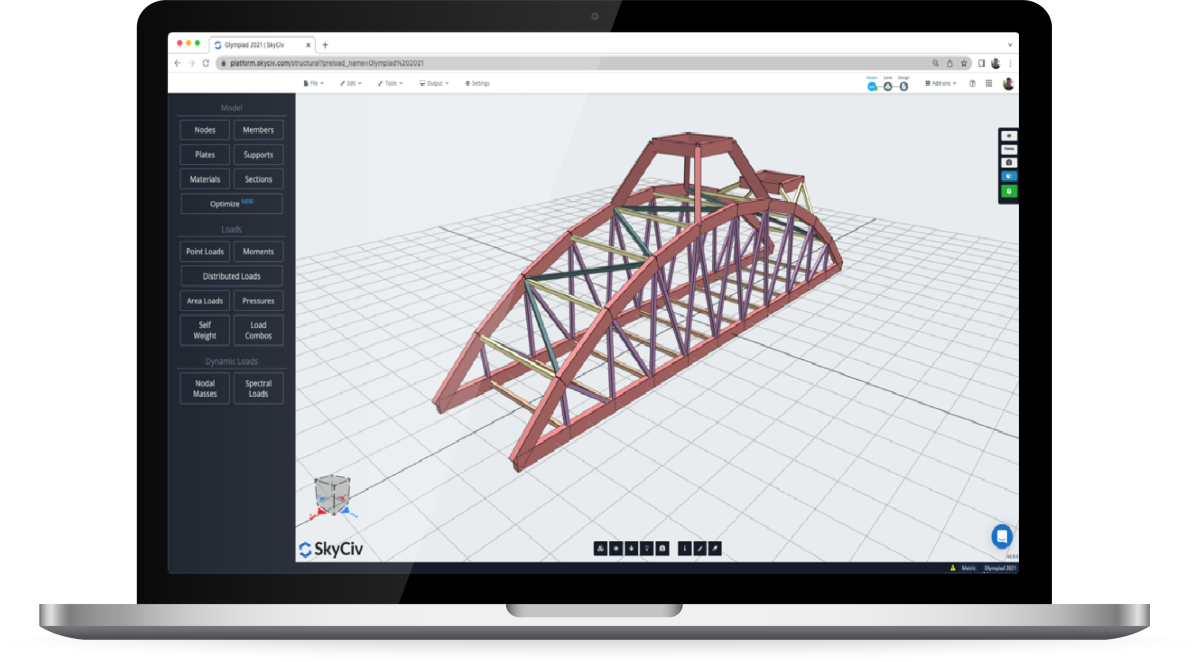Open the chat support bubble
1200x662 pixels.
1002,536
